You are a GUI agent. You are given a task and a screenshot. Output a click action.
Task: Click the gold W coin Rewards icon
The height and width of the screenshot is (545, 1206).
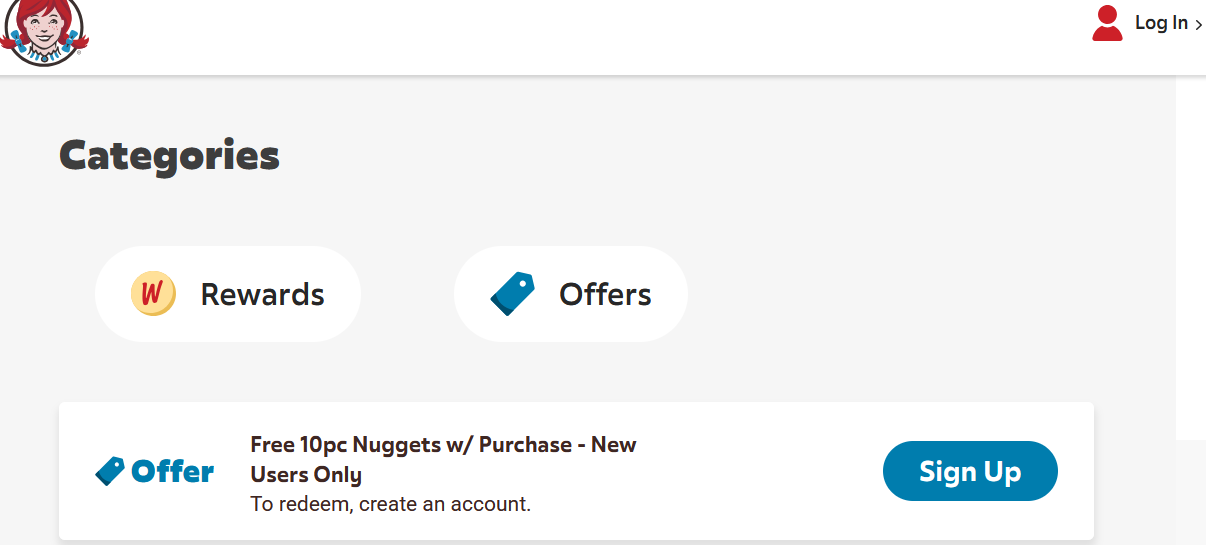[x=153, y=294]
